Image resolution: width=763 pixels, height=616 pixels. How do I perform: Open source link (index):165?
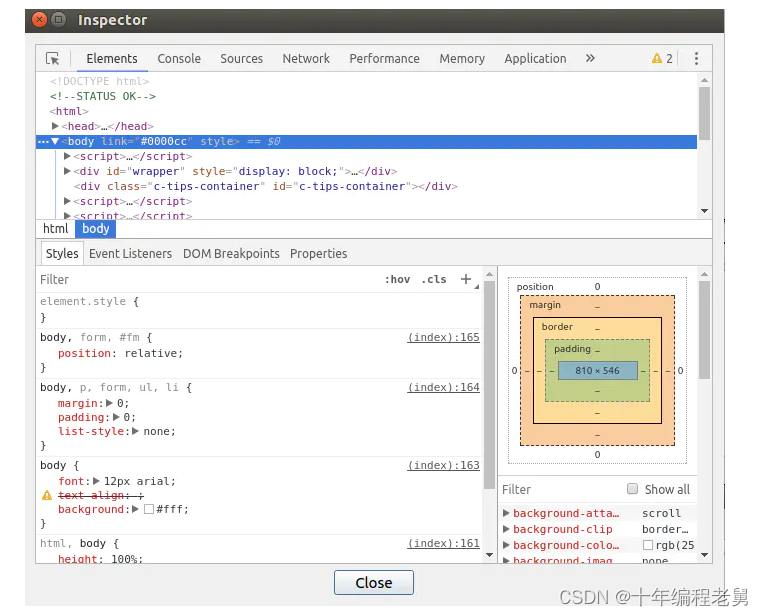[444, 337]
